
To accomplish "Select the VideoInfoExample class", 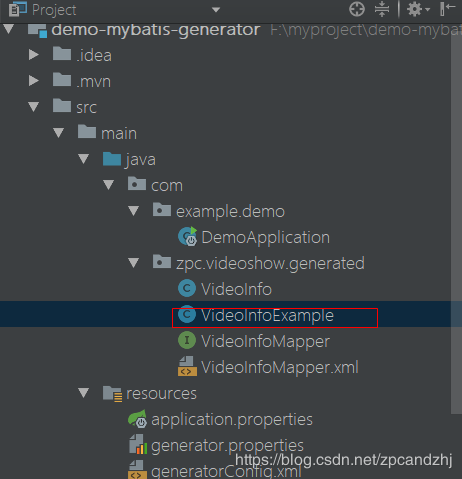I will coord(267,315).
